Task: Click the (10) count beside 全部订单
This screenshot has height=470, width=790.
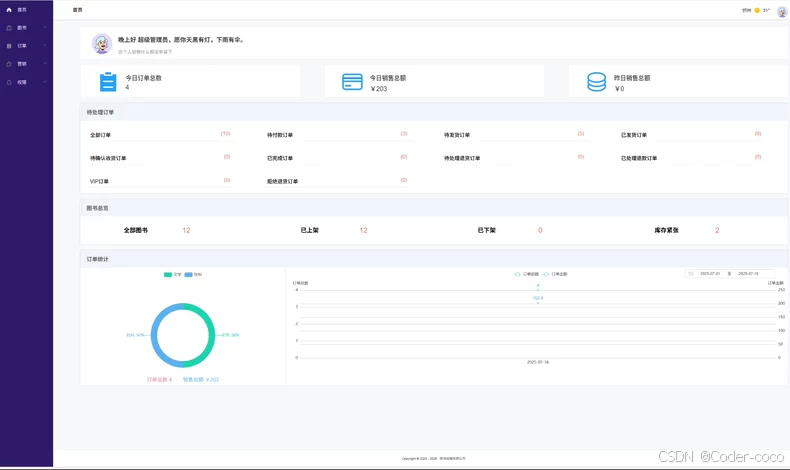Action: tap(225, 133)
